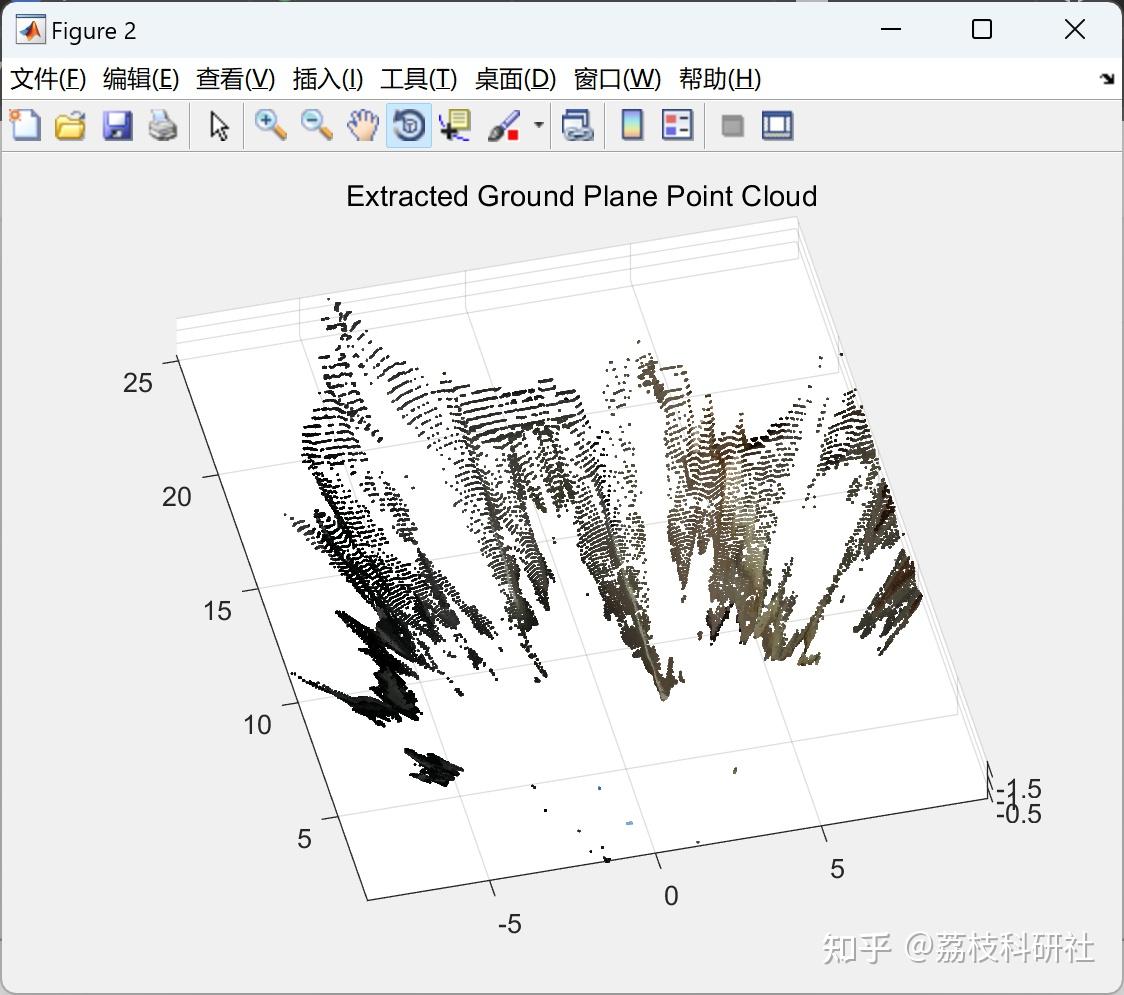Open the 工具(T) menu
The height and width of the screenshot is (995, 1124).
[x=418, y=79]
